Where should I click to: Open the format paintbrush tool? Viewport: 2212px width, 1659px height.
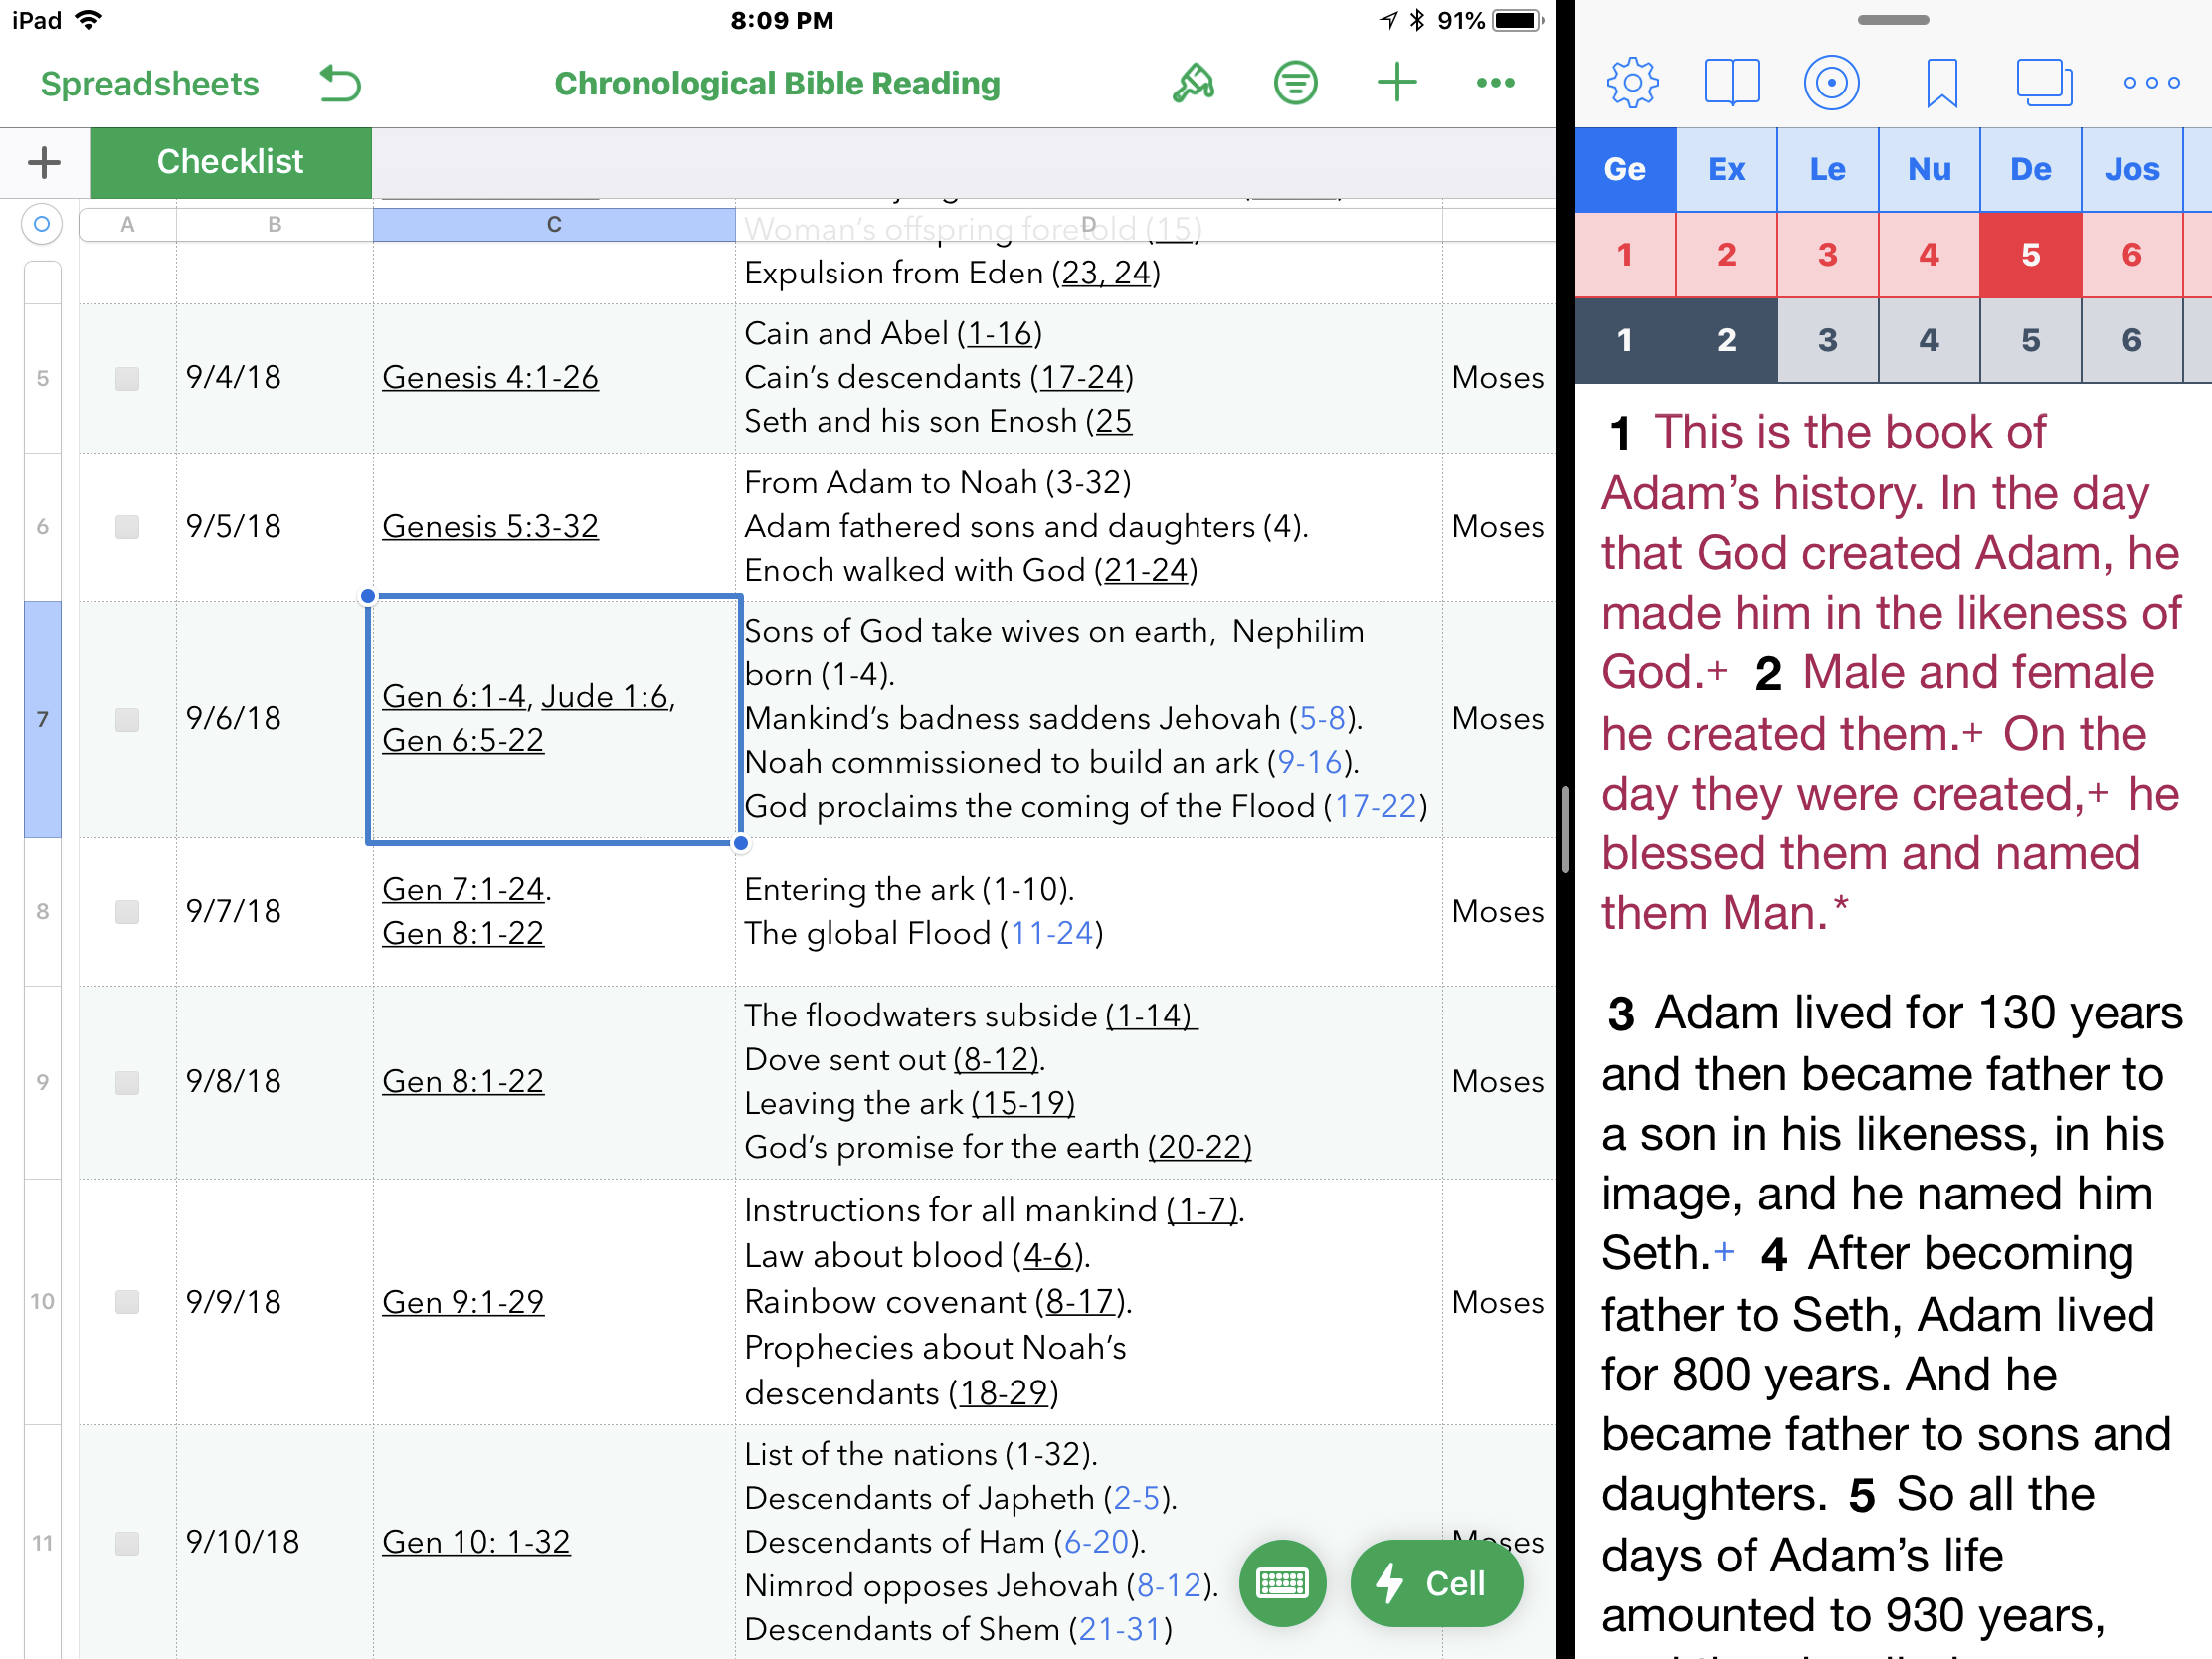tap(1193, 83)
